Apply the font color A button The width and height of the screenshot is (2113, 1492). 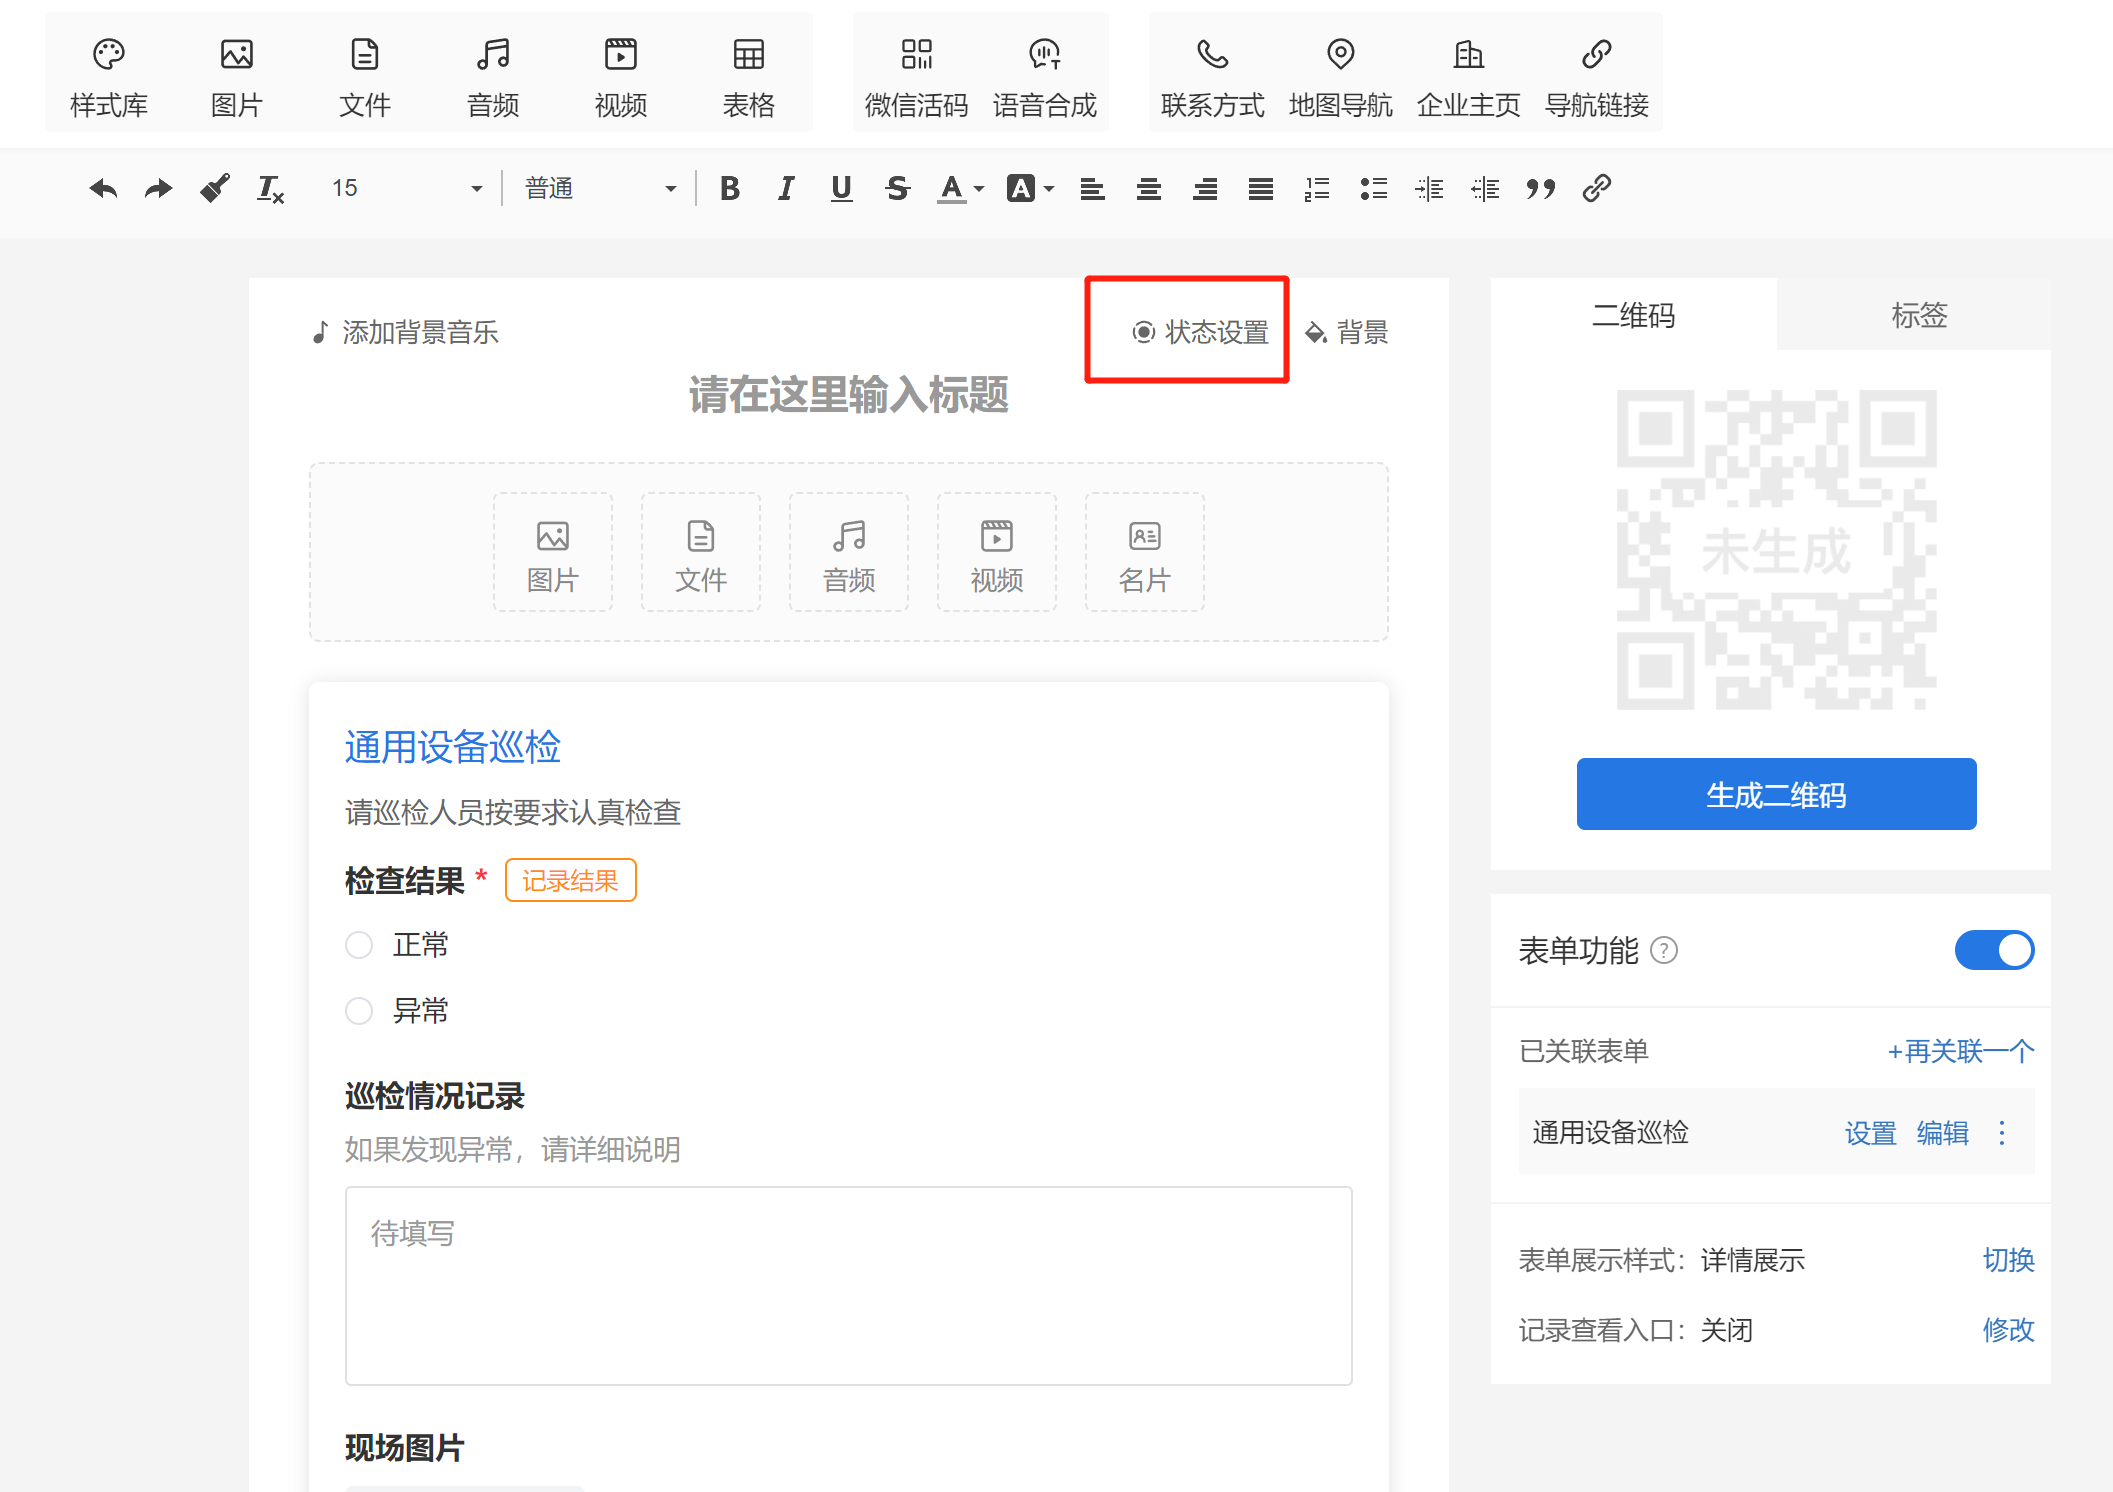951,188
